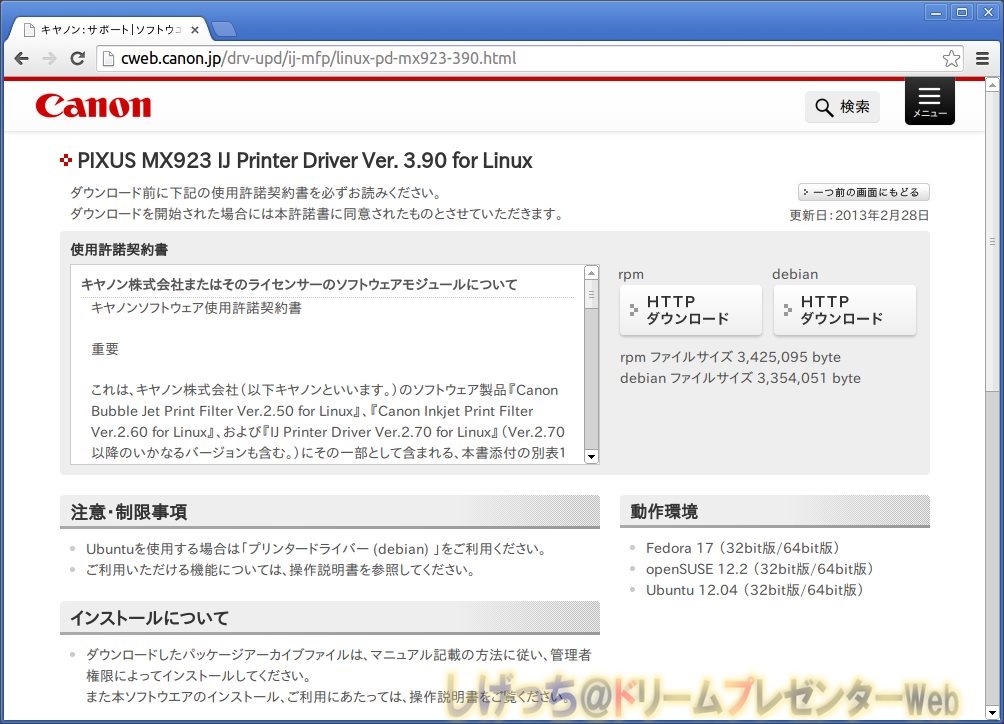Click the インストールについて section header
Screen dimensions: 1004x724
click(x=330, y=618)
